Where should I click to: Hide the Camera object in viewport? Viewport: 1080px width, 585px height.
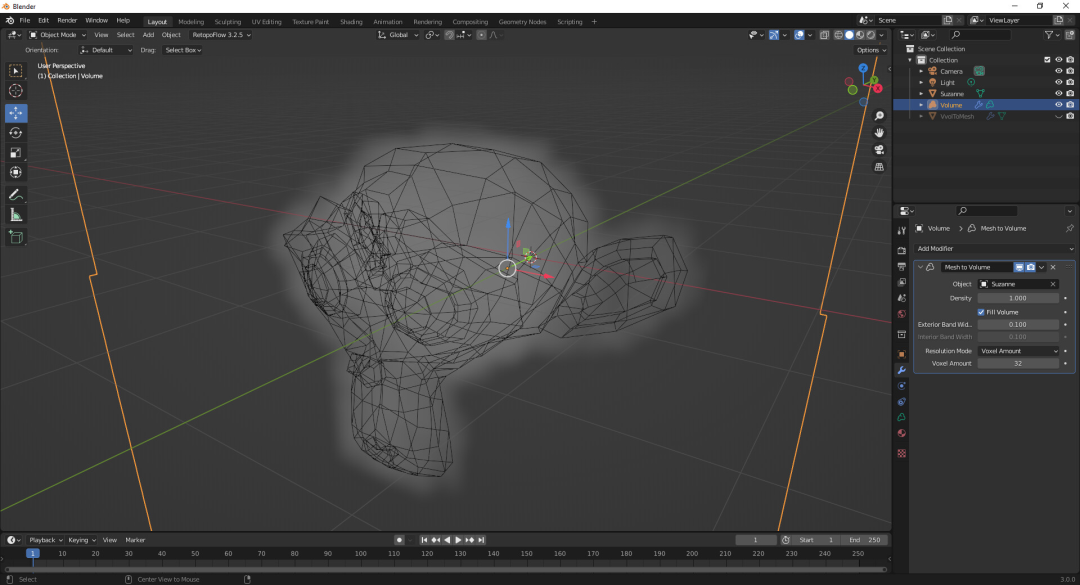tap(1059, 71)
